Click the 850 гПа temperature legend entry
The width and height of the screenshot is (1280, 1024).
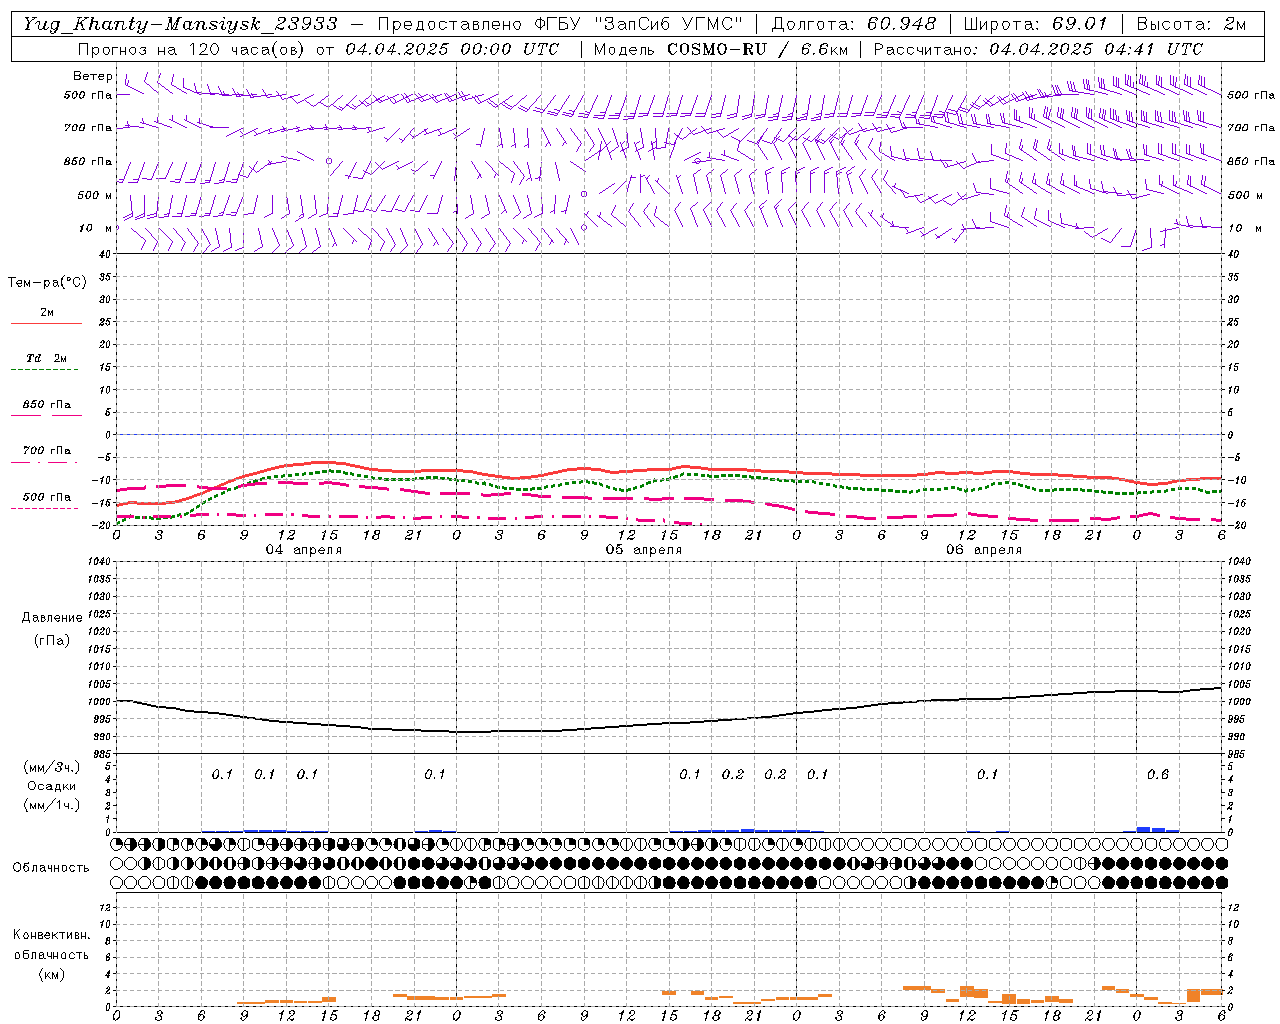pyautogui.click(x=47, y=405)
